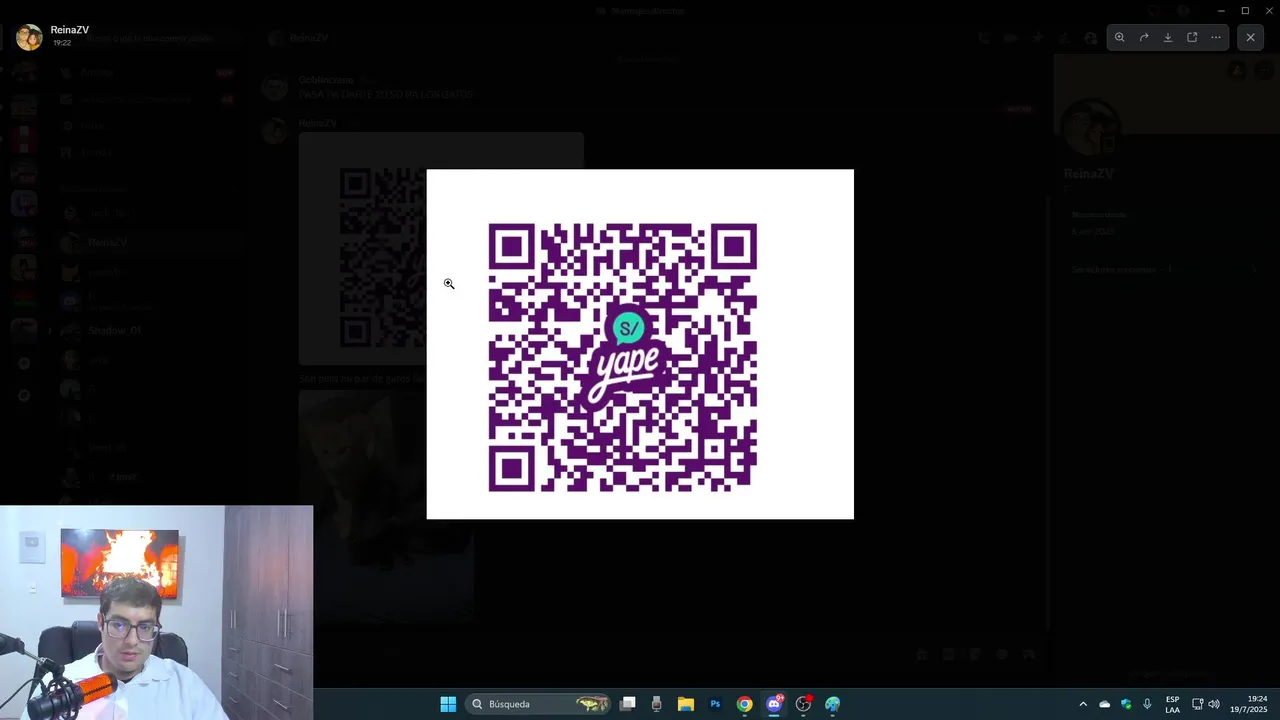
Task: Click the 19:22 timestamp under the sender name
Action: (x=62, y=43)
